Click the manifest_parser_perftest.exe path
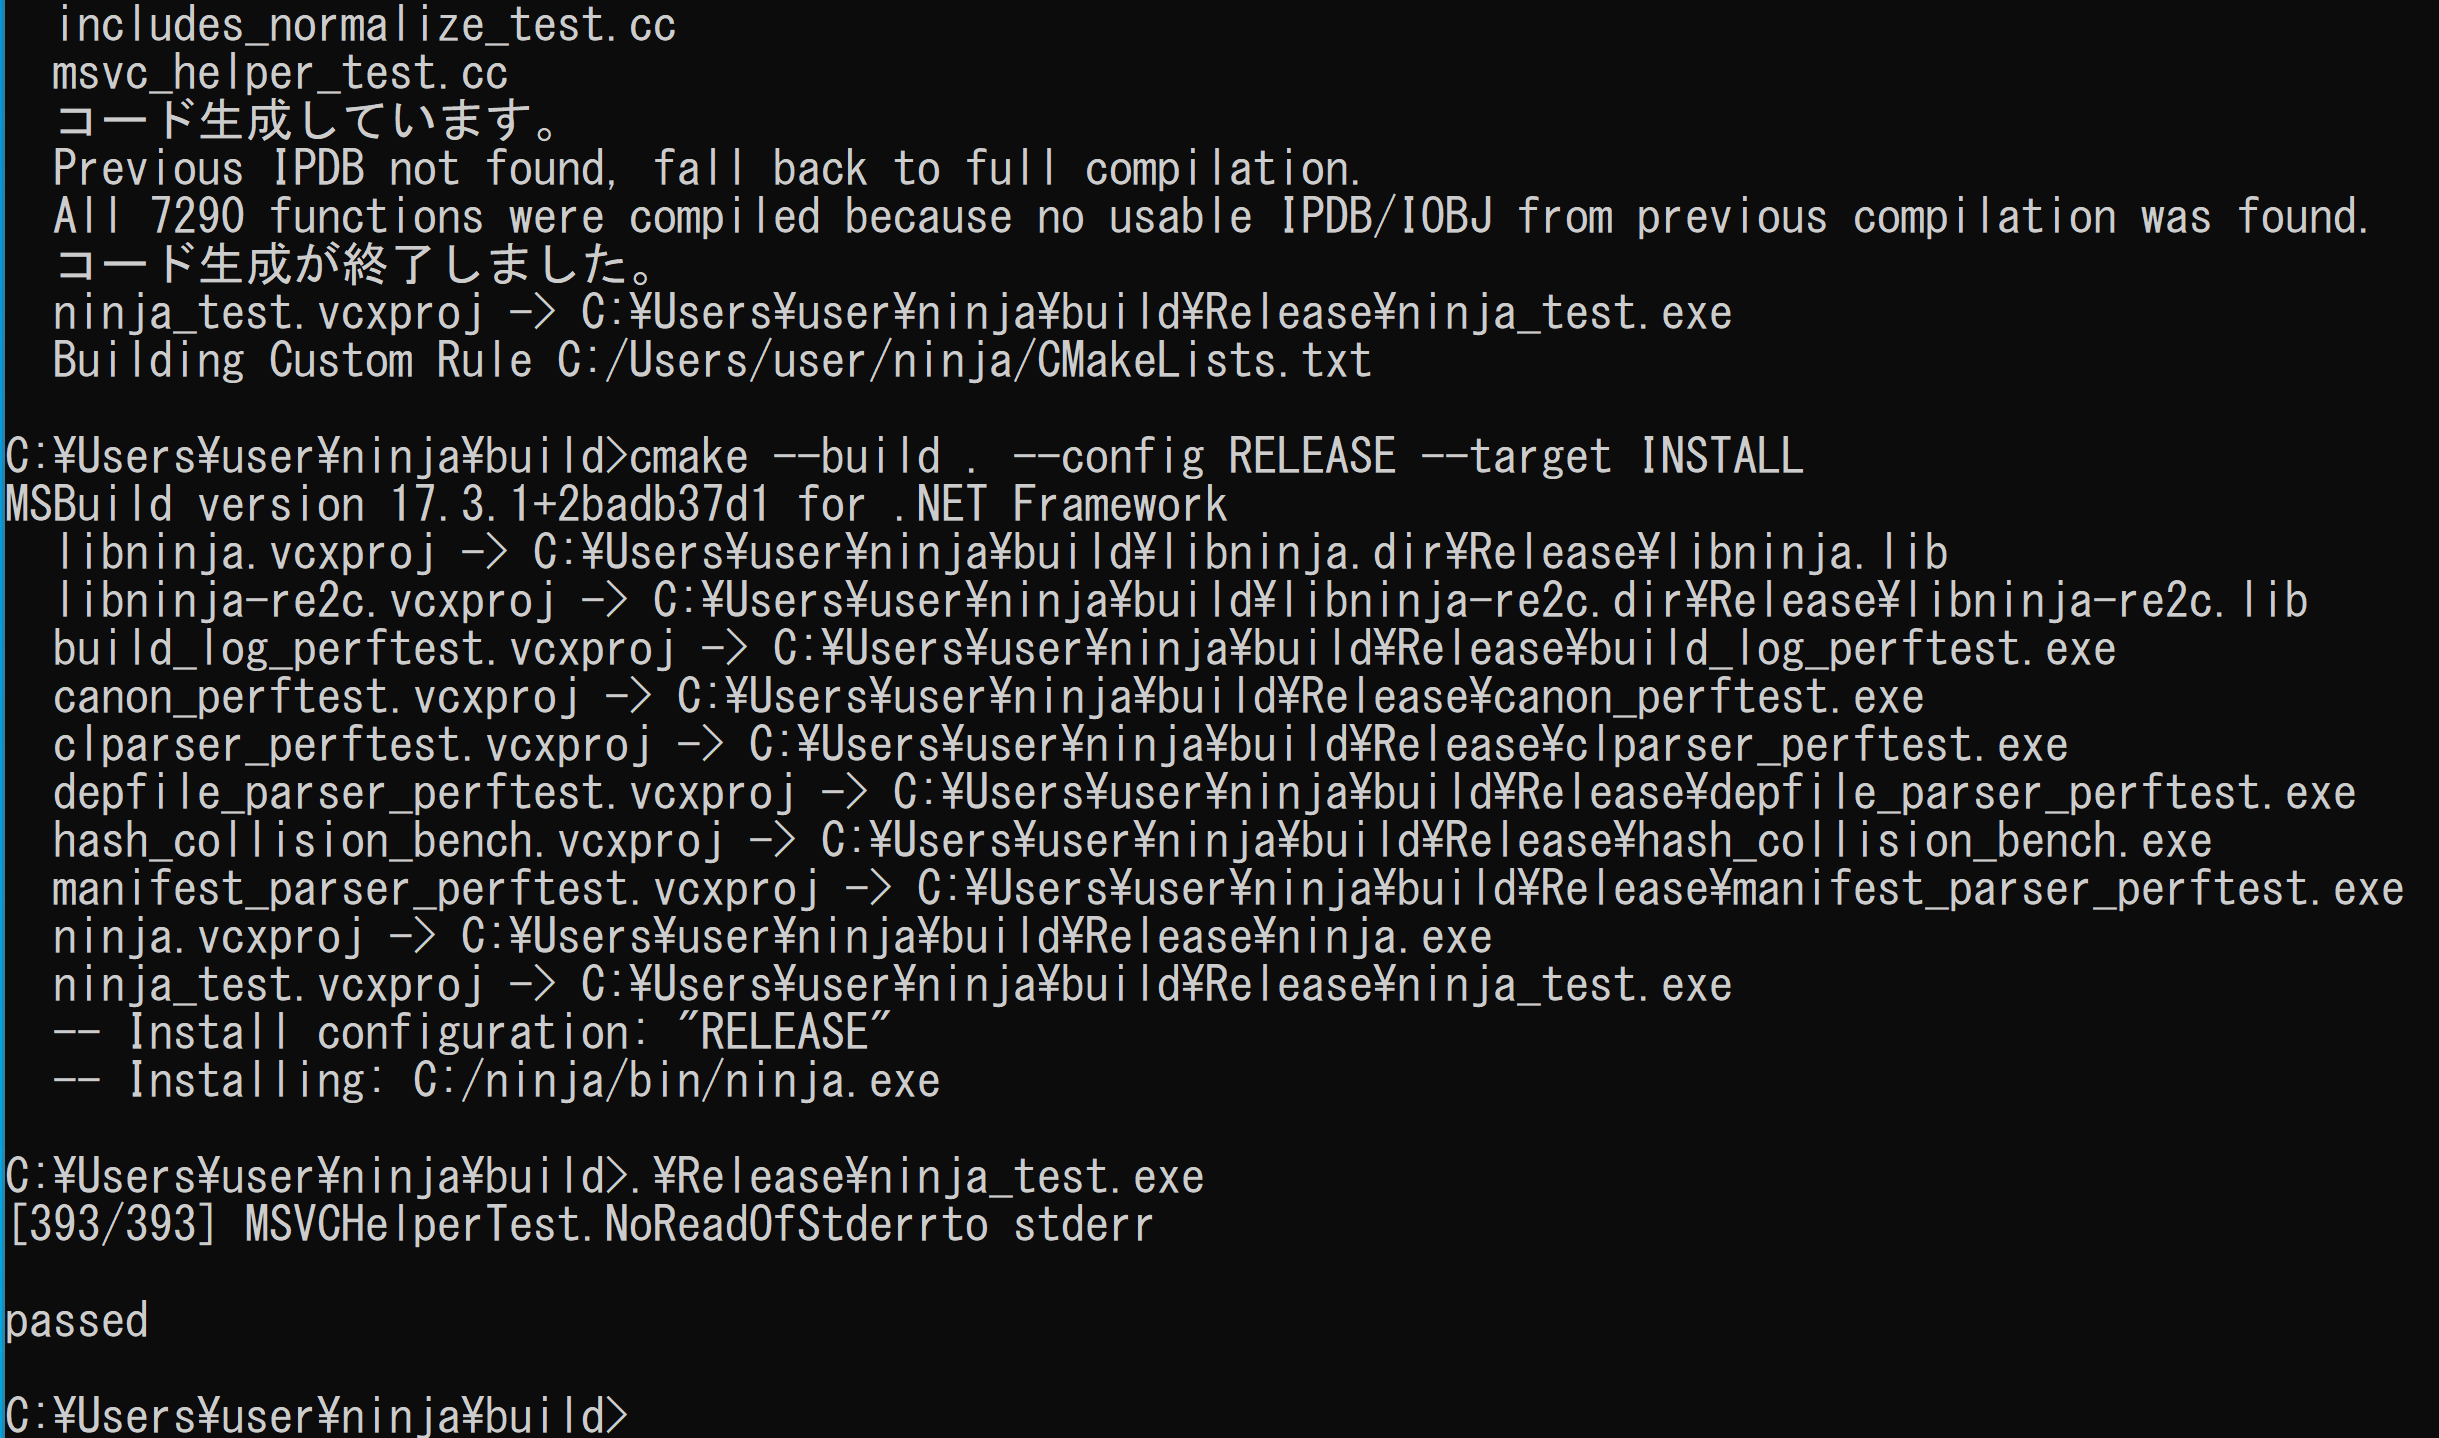 click(x=1660, y=889)
